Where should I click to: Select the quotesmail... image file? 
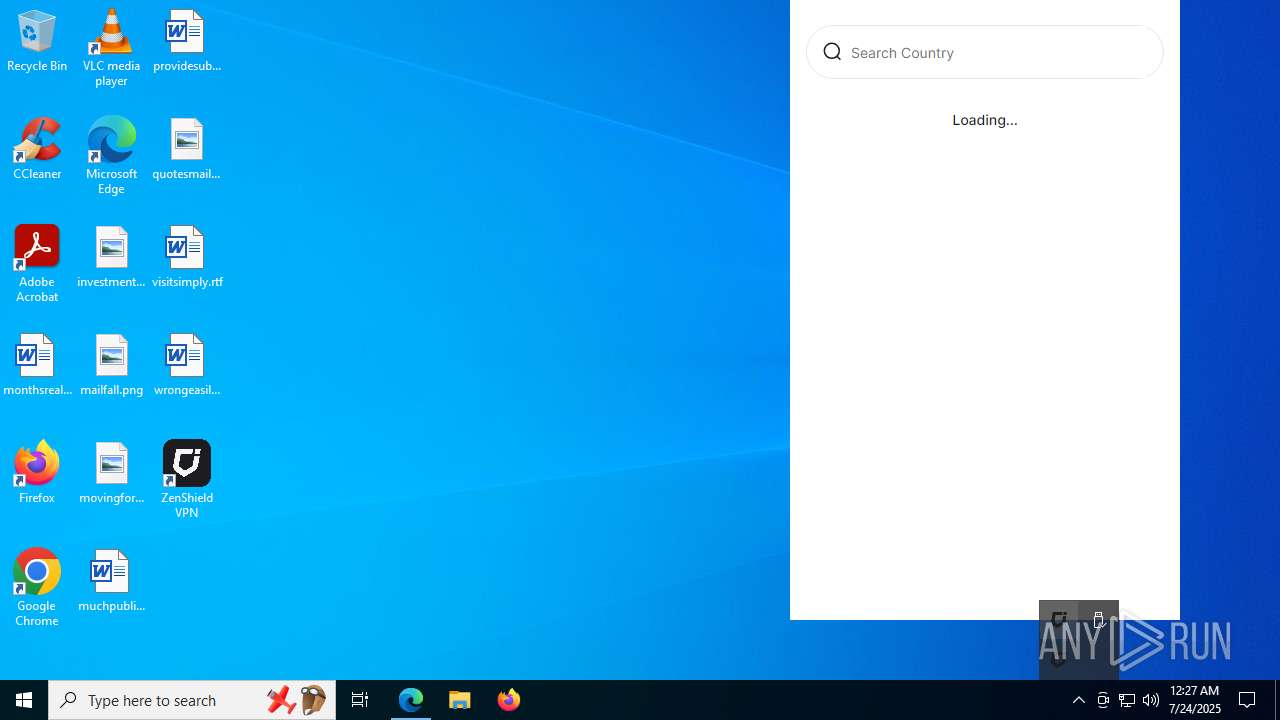[x=186, y=149]
